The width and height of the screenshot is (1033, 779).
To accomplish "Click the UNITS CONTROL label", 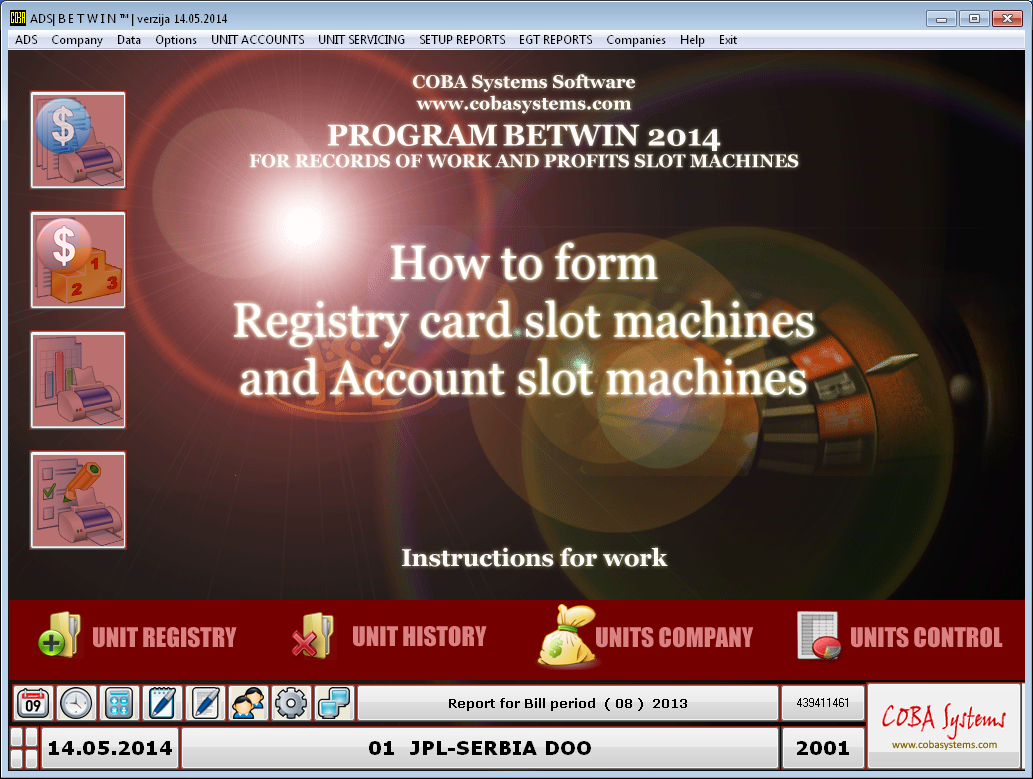I will point(926,637).
